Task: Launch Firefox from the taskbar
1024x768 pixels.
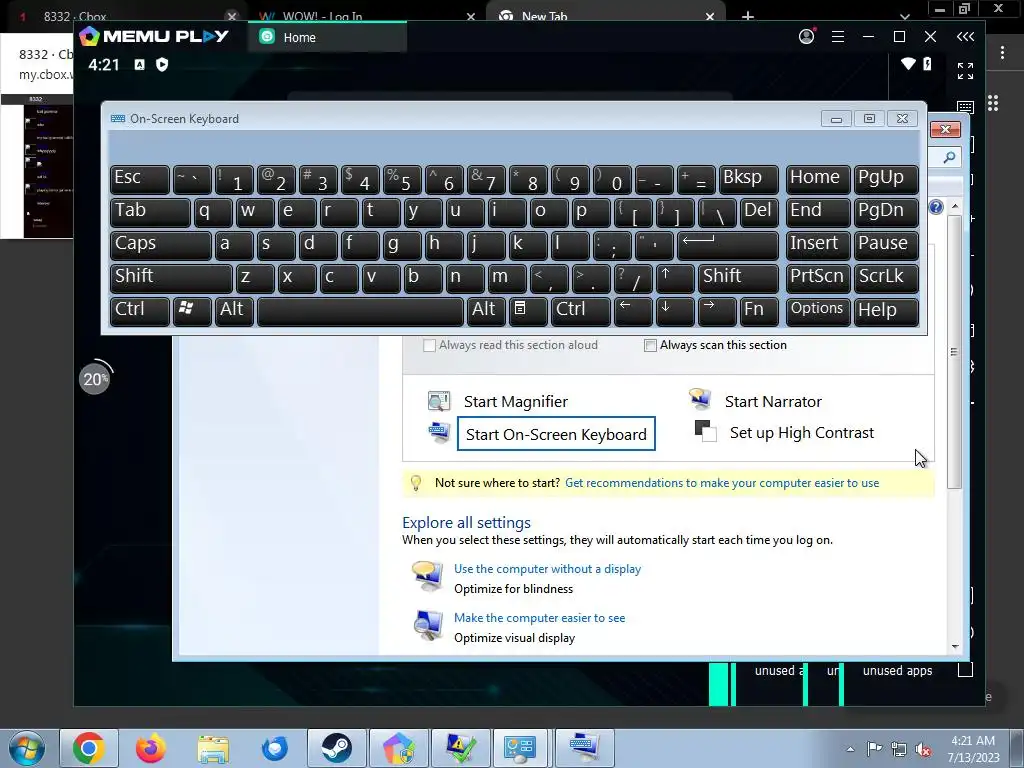Action: 151,748
